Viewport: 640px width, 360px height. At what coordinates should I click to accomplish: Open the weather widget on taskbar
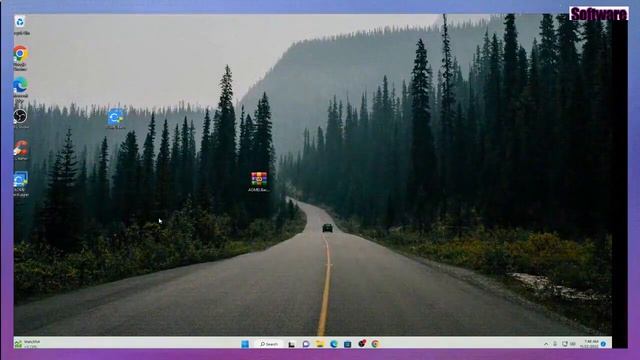pos(27,344)
